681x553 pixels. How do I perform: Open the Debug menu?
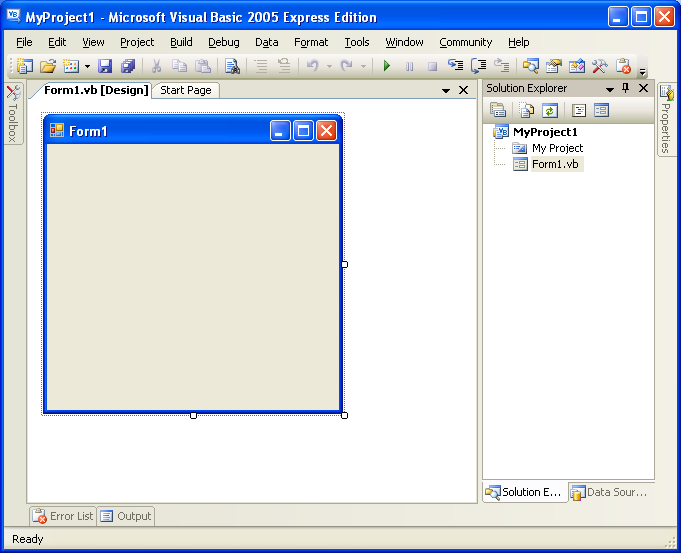pos(224,42)
